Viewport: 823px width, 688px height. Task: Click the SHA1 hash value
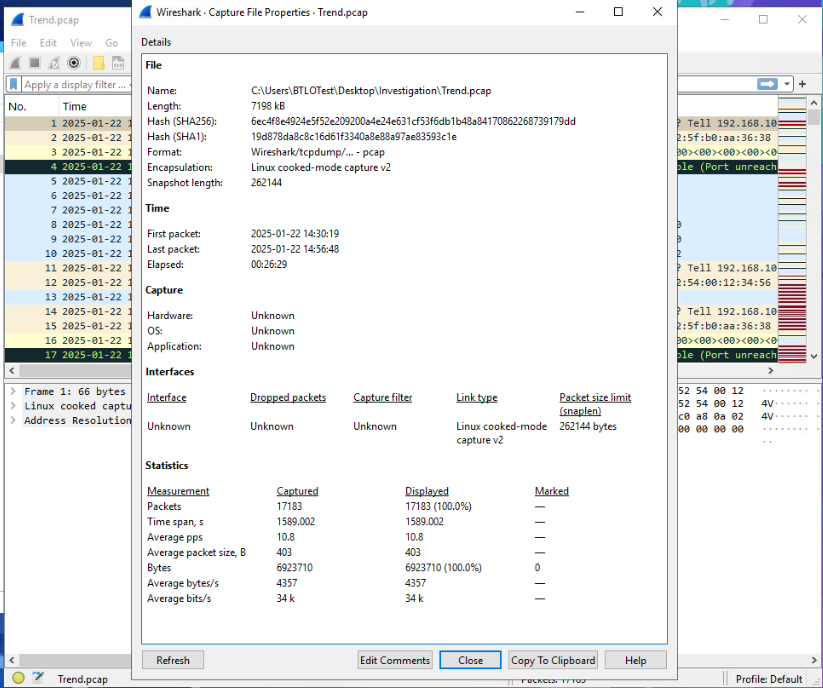(354, 136)
